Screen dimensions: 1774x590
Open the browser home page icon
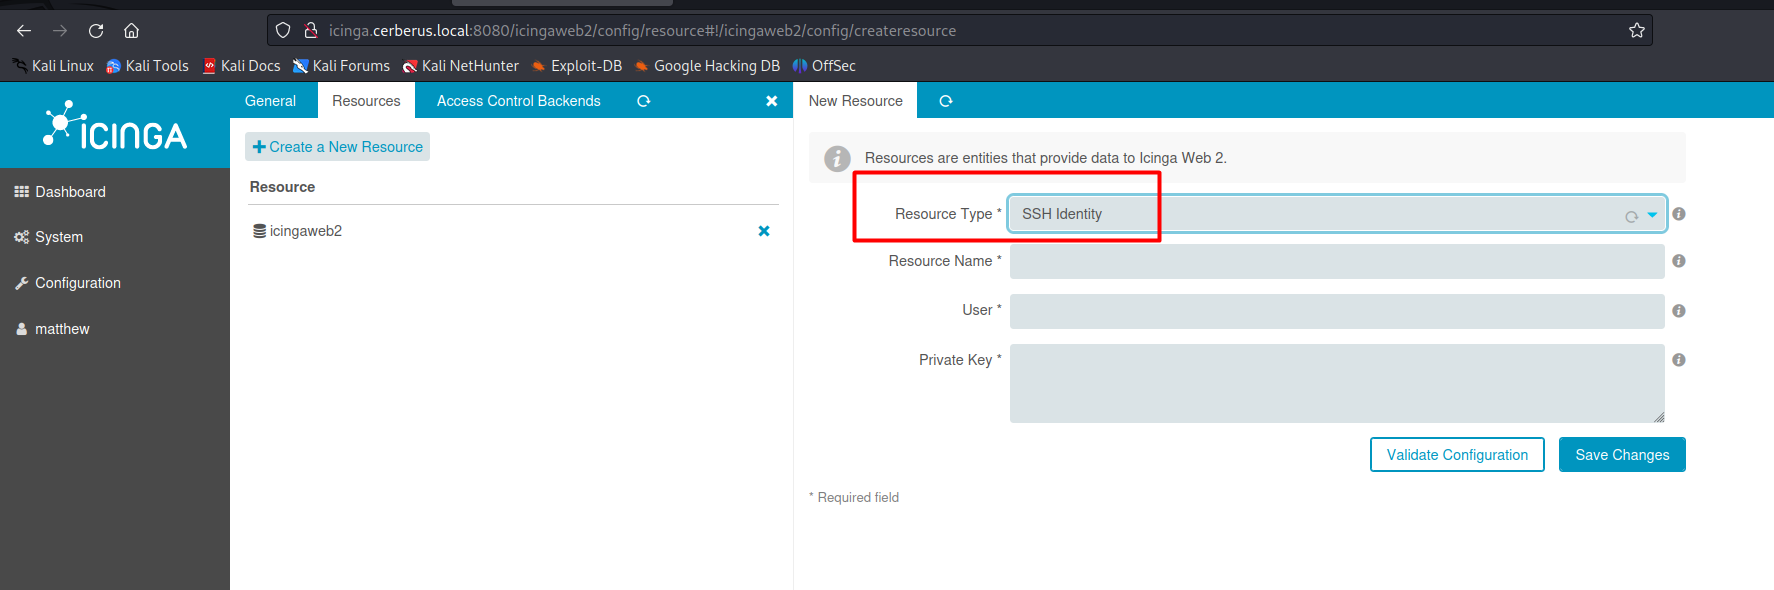pos(131,31)
